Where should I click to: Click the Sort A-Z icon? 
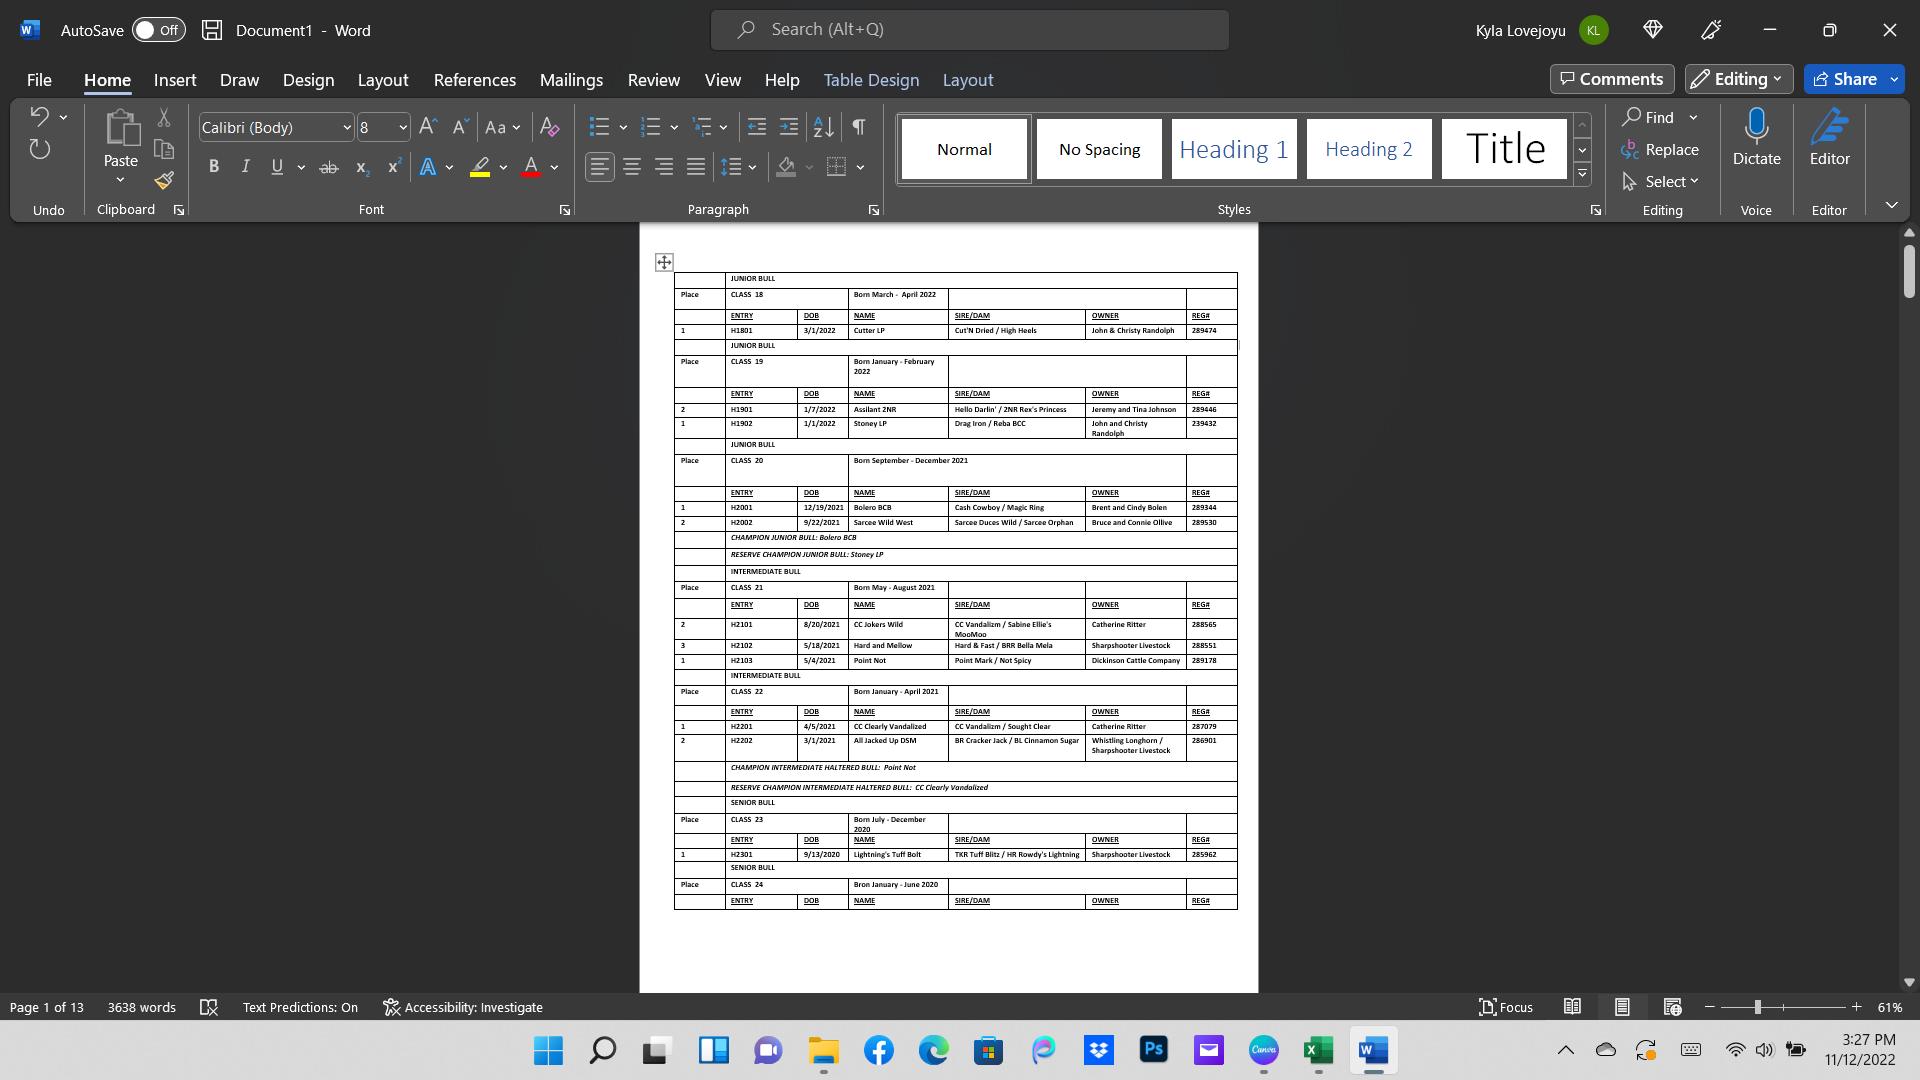(823, 127)
